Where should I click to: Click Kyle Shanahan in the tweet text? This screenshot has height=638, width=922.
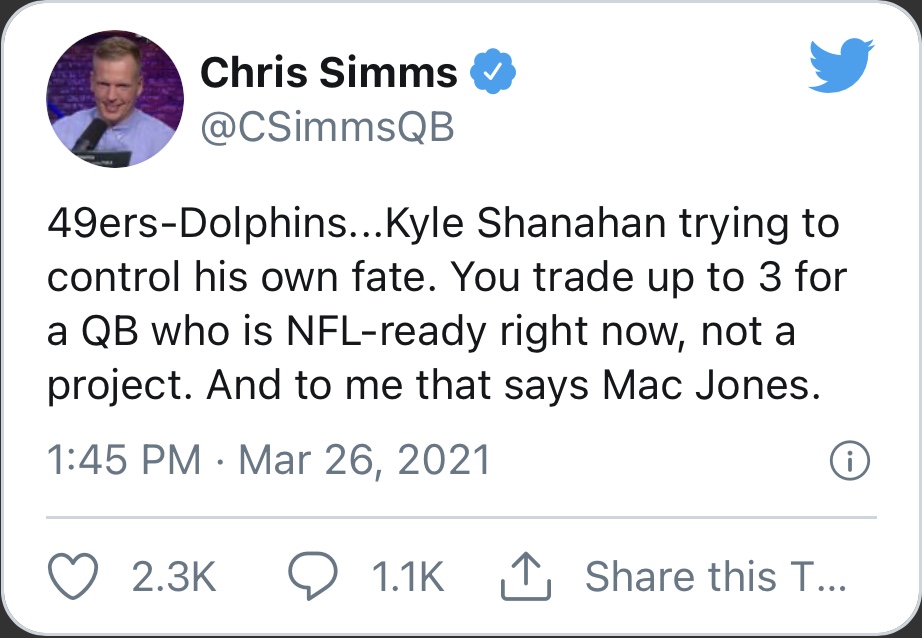pos(498,224)
